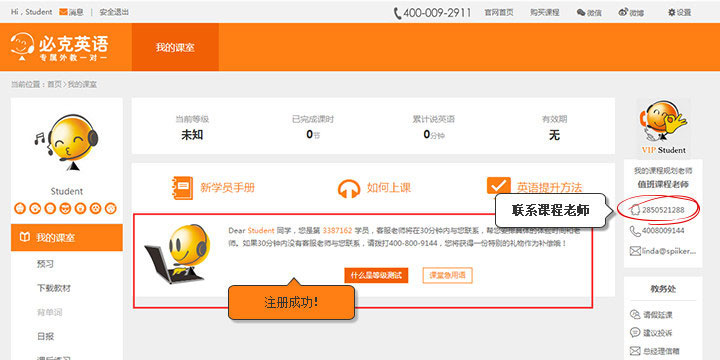Open the 英语提升方法 link
Screen dimensions: 720x360
[x=550, y=187]
